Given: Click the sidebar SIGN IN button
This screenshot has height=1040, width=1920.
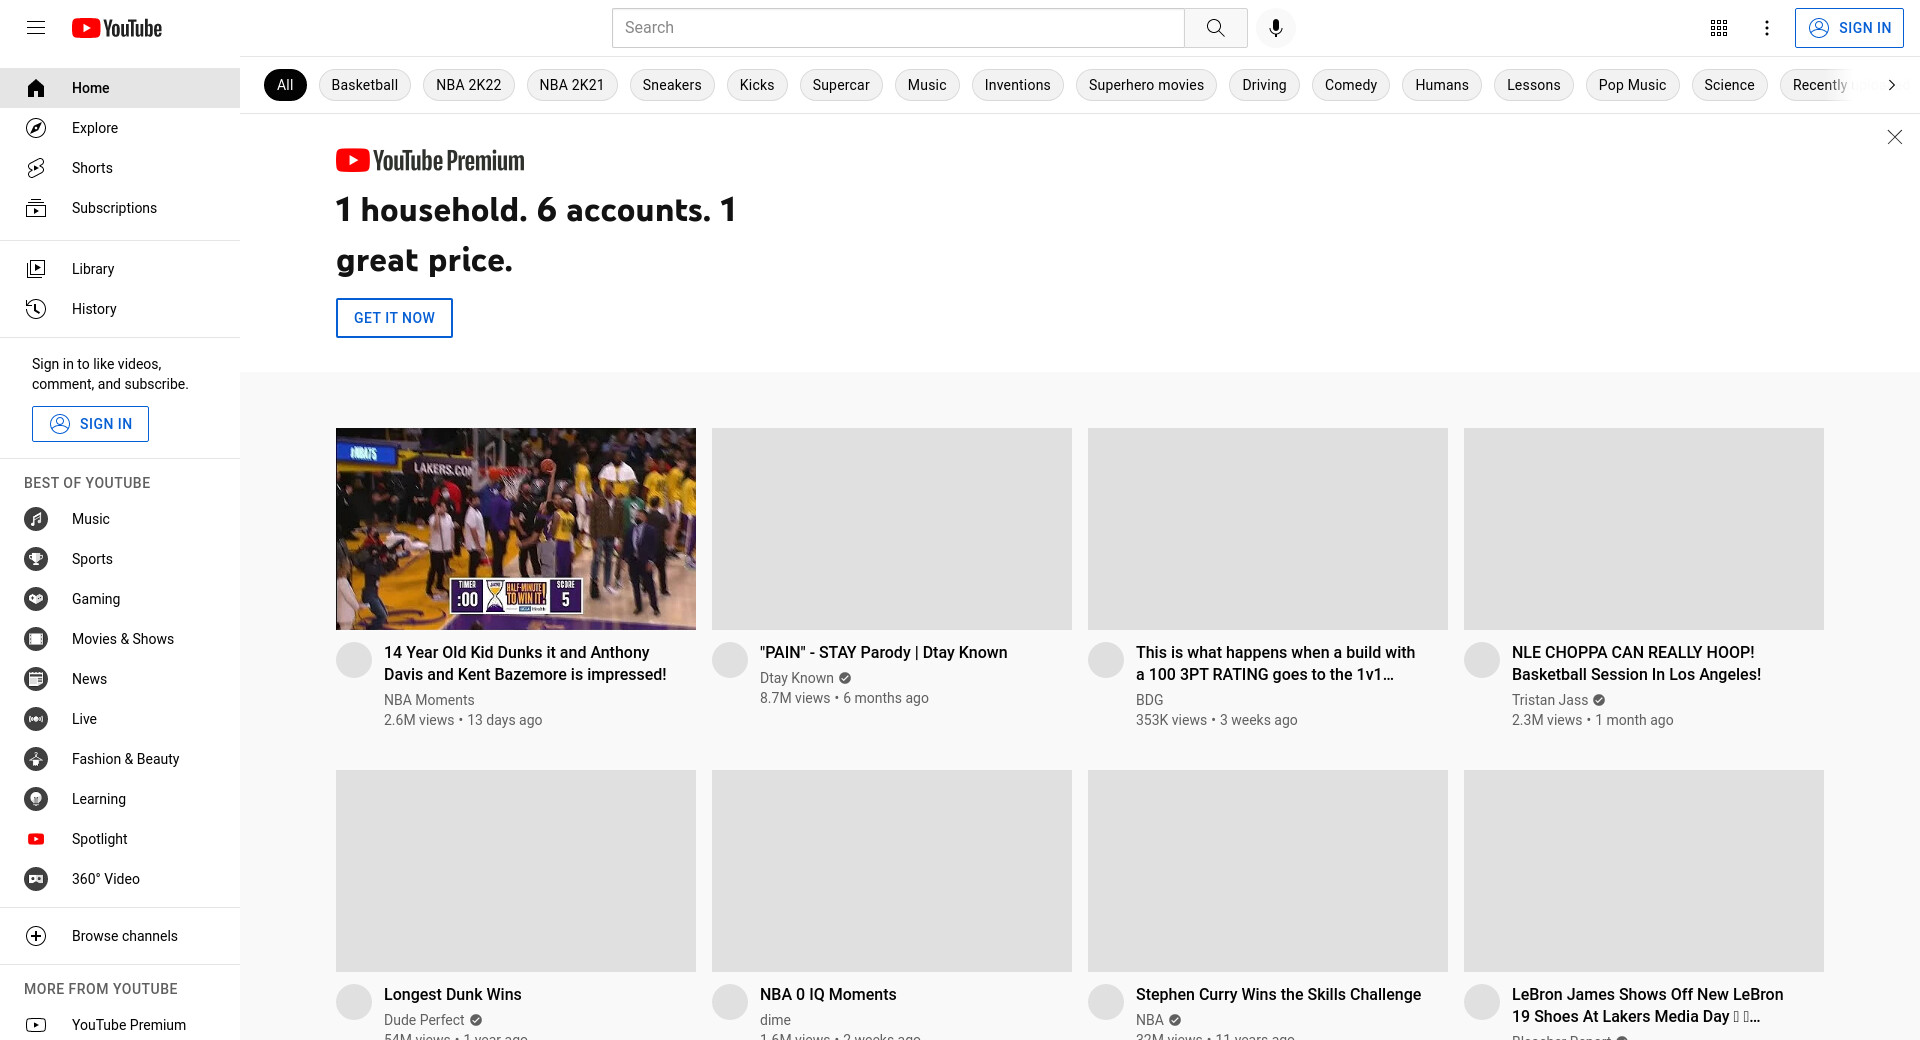Looking at the screenshot, I should (x=90, y=424).
